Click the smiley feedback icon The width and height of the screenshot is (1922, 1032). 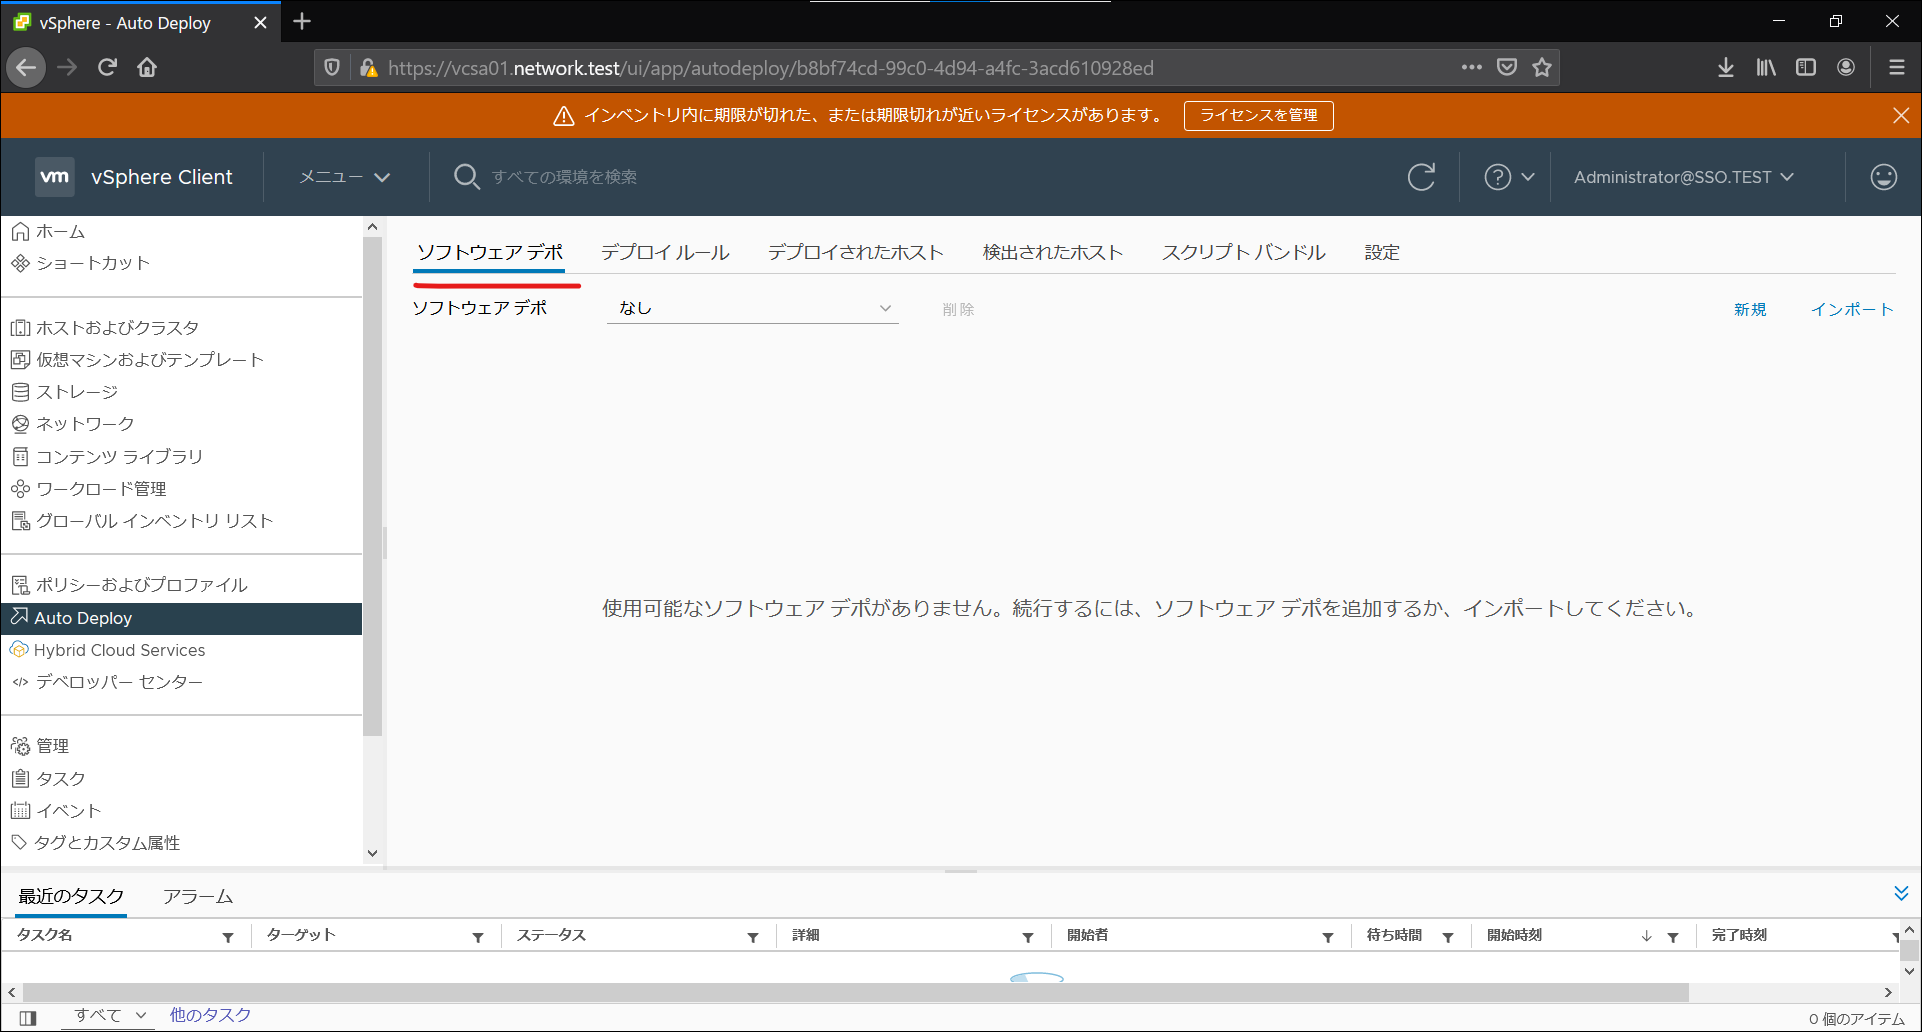click(1883, 177)
